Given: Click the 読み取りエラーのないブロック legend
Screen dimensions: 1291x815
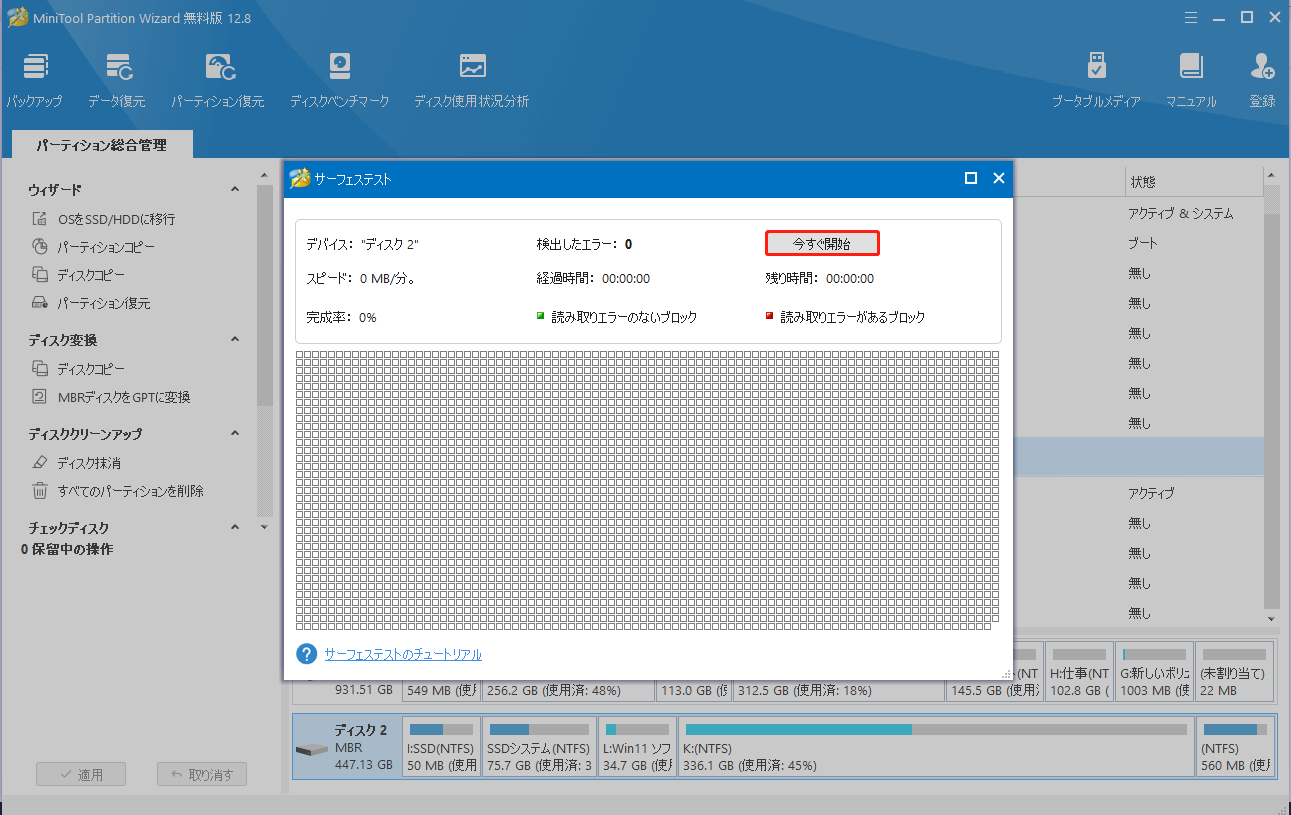Looking at the screenshot, I should [x=617, y=317].
